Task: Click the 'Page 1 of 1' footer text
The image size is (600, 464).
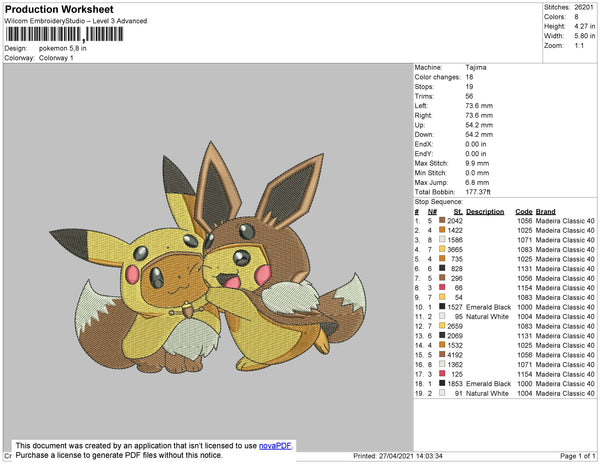Action: [x=578, y=456]
